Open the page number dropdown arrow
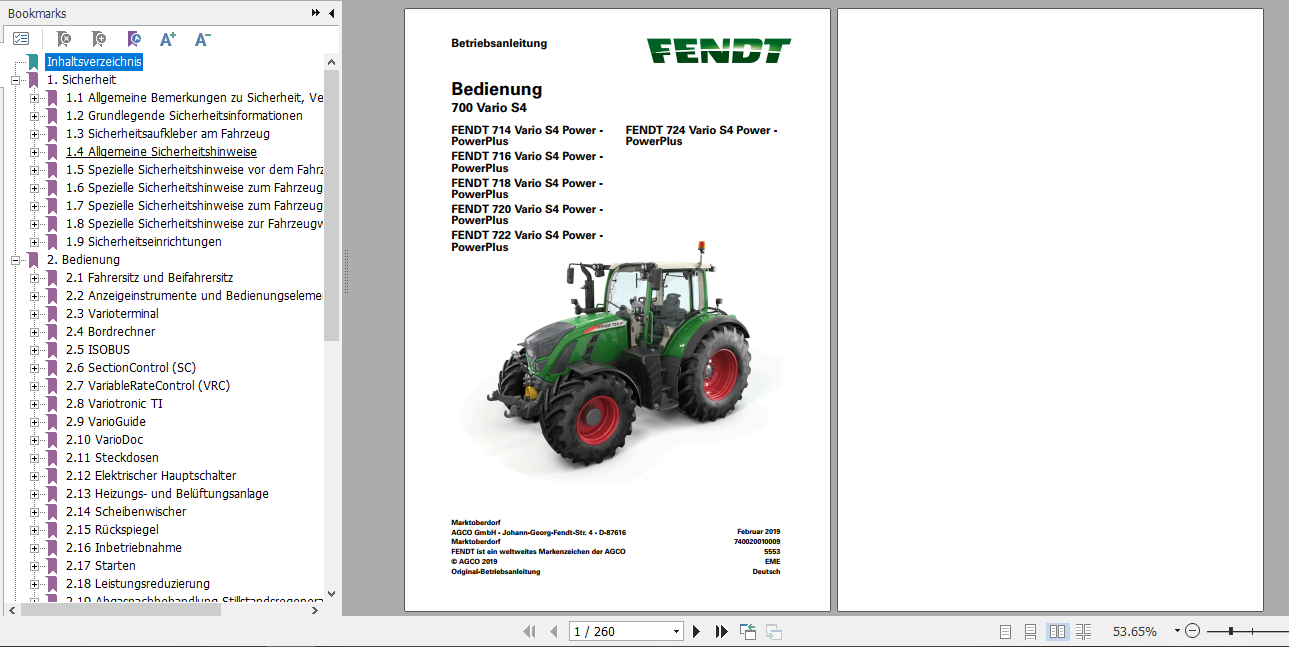 pyautogui.click(x=676, y=631)
